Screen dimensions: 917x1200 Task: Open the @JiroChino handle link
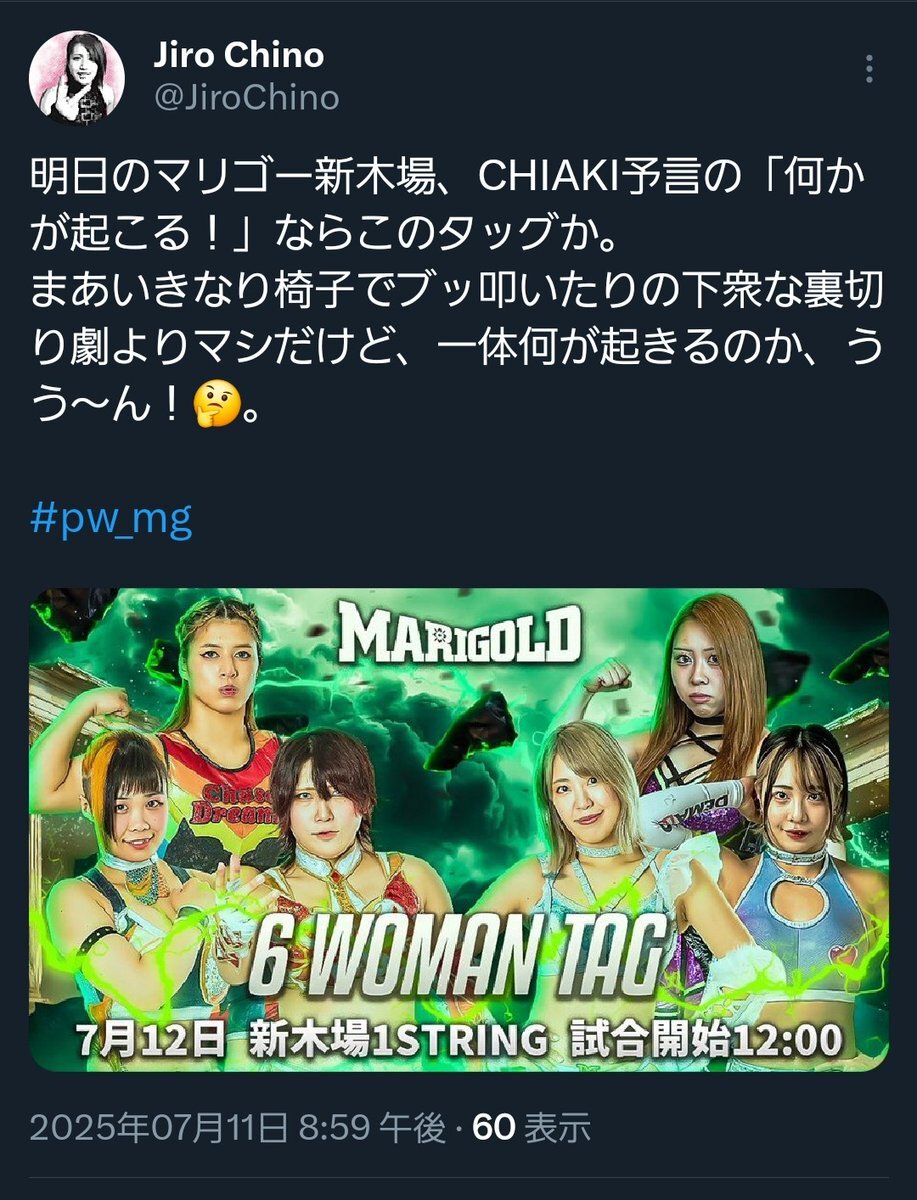click(x=246, y=98)
